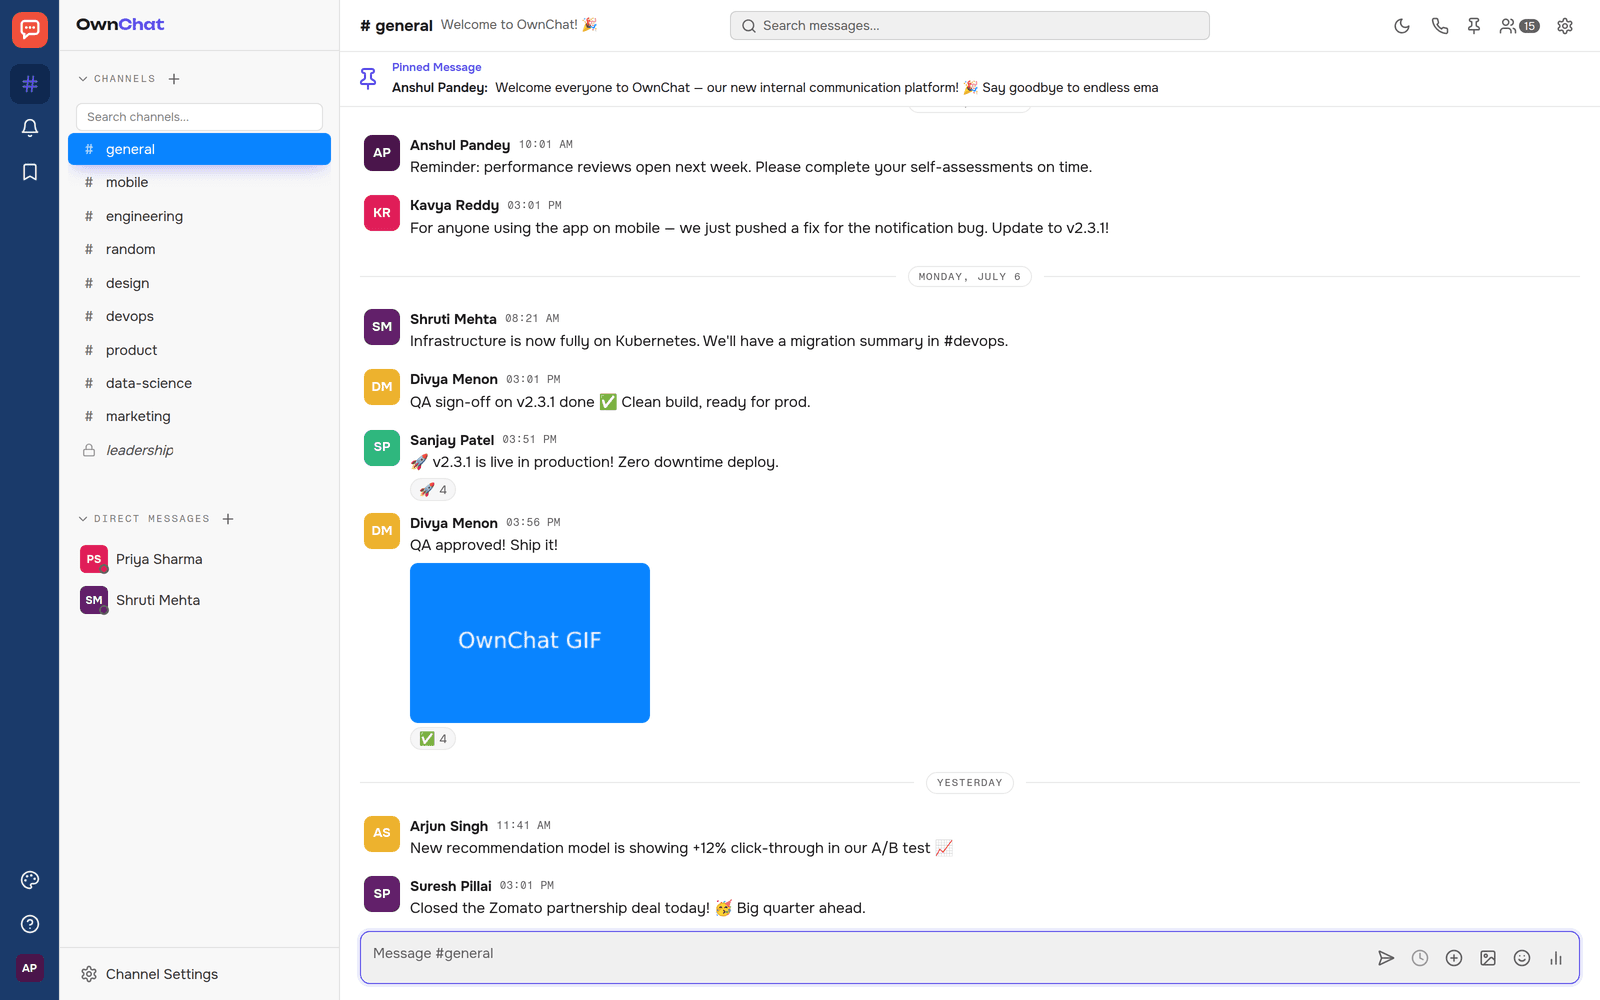
Task: Click Shruti Mehta's SM avatar in chat
Action: [x=382, y=327]
